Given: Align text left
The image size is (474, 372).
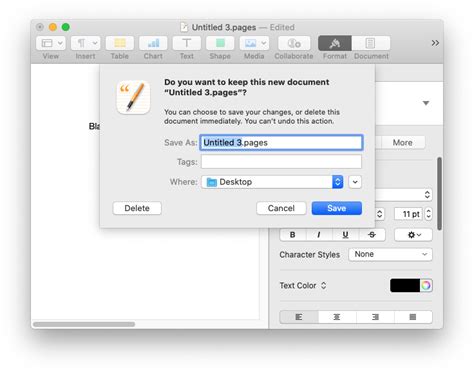Looking at the screenshot, I should tap(299, 317).
